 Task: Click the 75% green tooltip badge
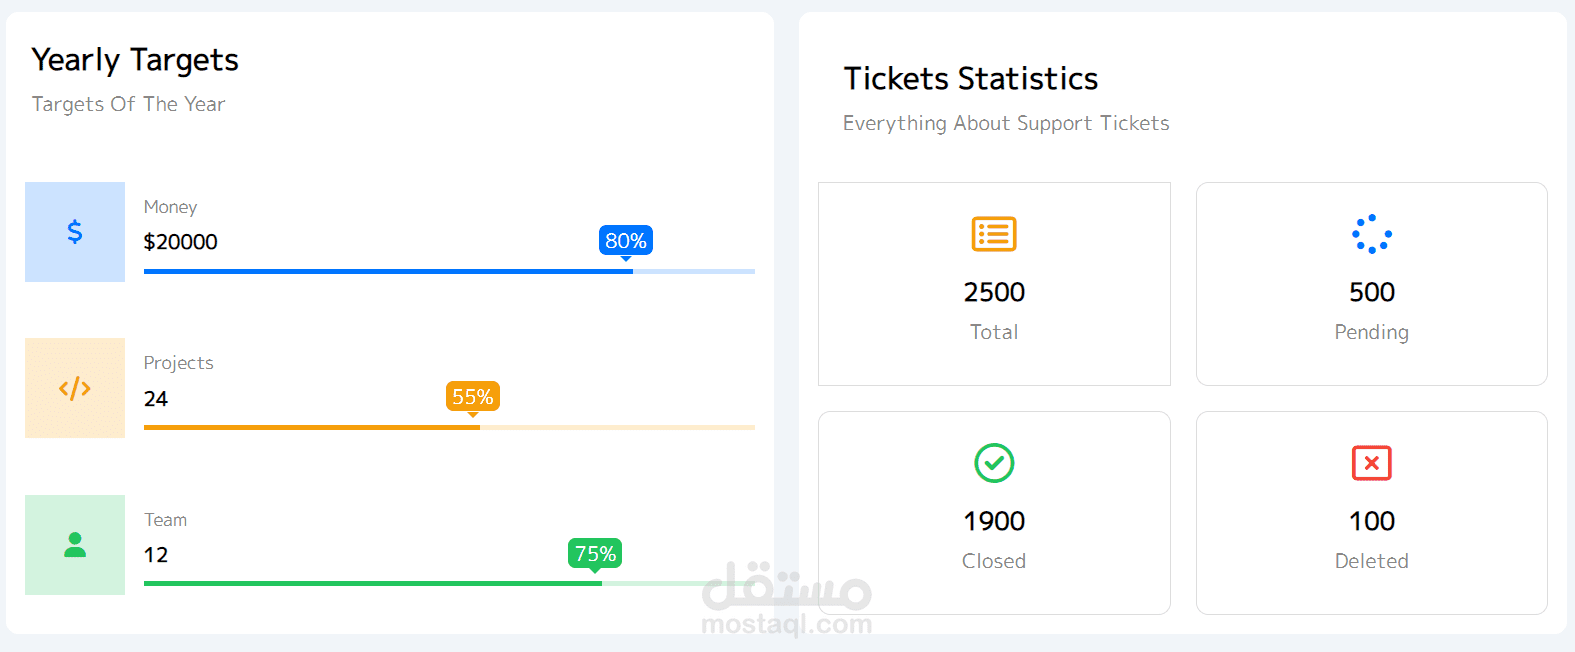[x=595, y=553]
